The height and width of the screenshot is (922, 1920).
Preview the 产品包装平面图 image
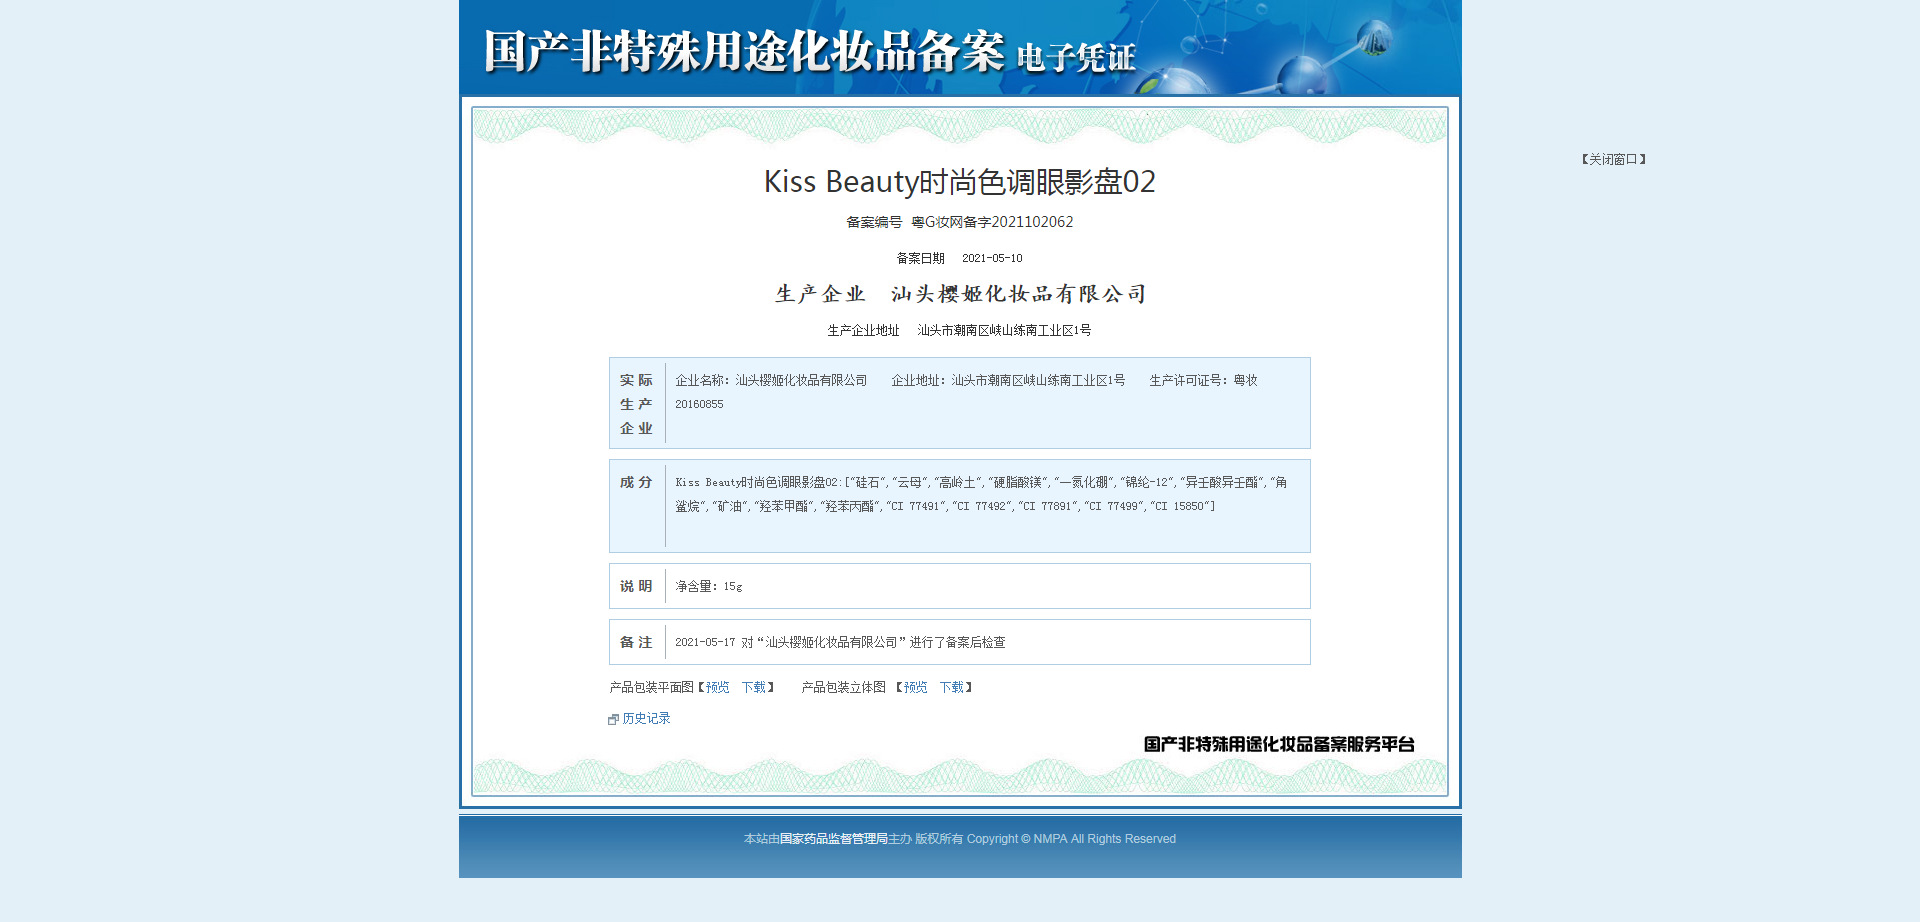click(717, 687)
